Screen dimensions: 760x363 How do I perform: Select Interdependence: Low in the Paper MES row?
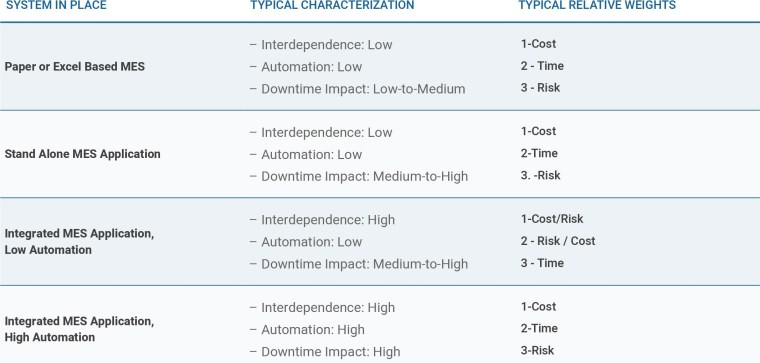coord(327,45)
